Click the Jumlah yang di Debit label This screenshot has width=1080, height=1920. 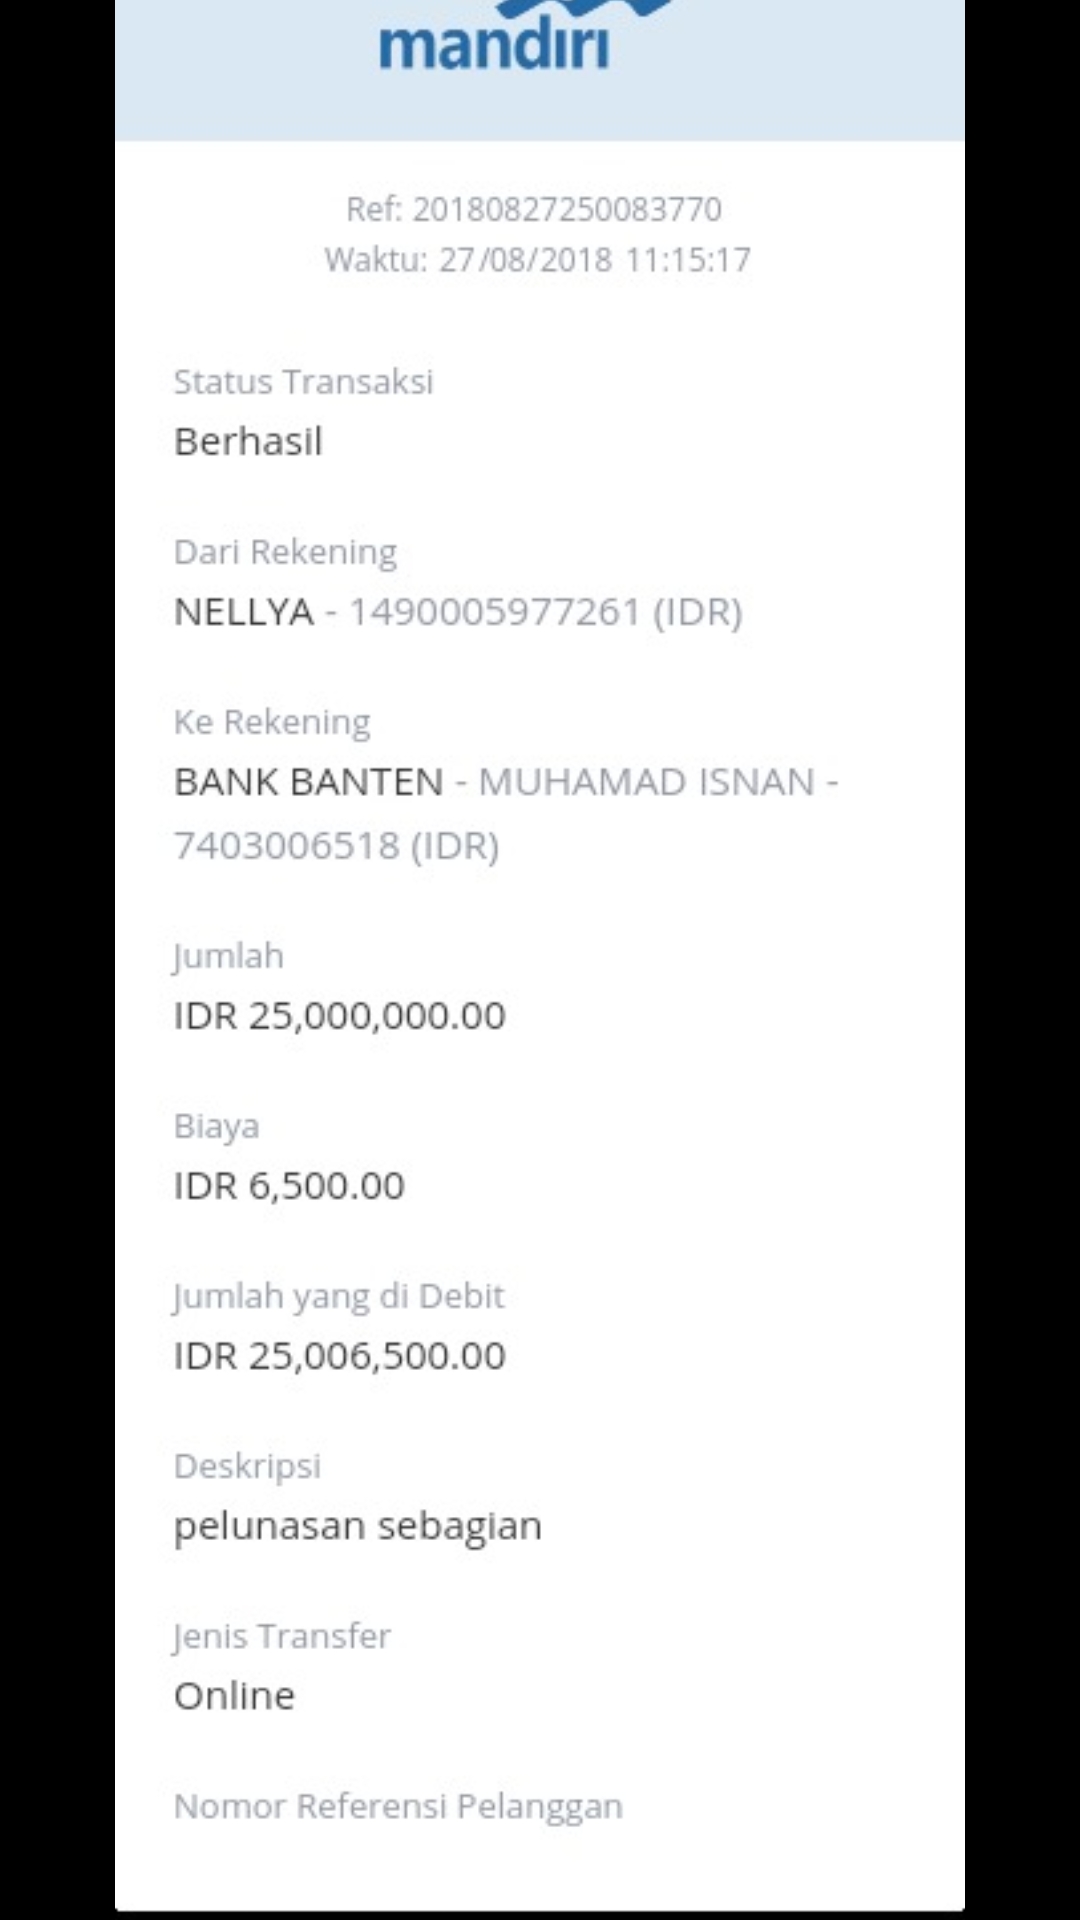[338, 1296]
